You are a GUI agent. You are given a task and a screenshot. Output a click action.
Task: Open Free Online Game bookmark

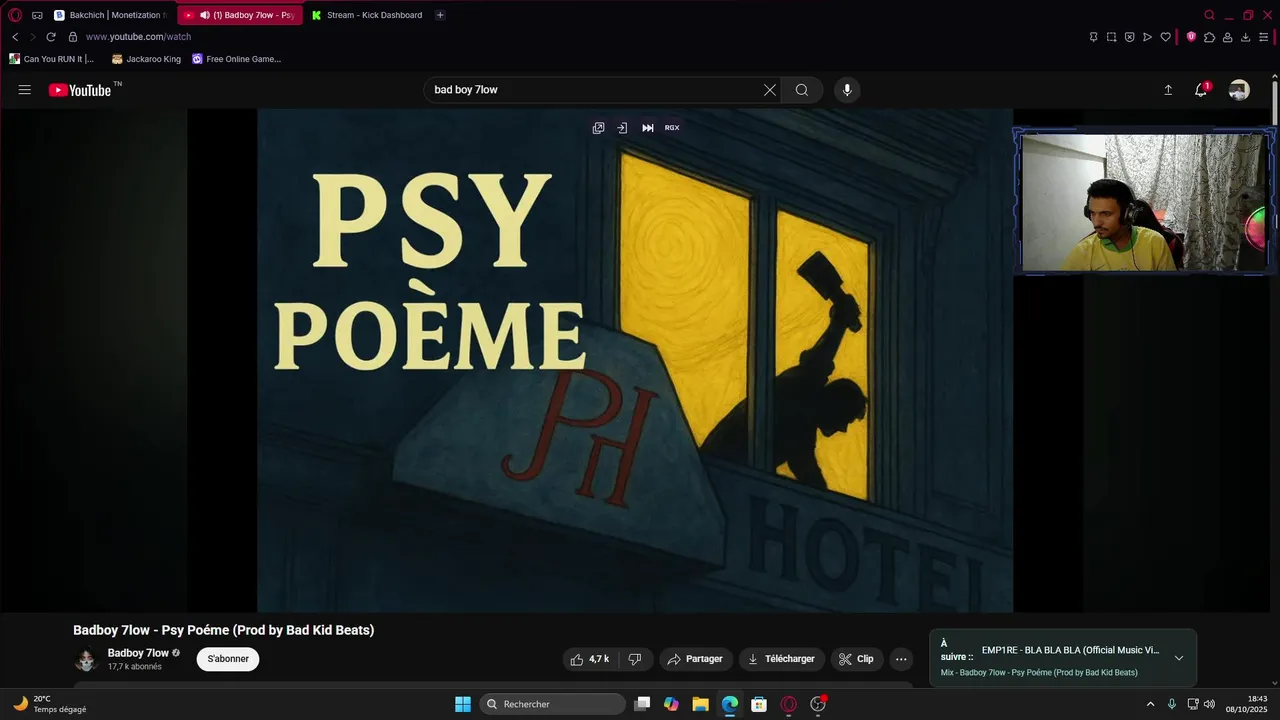[x=236, y=59]
